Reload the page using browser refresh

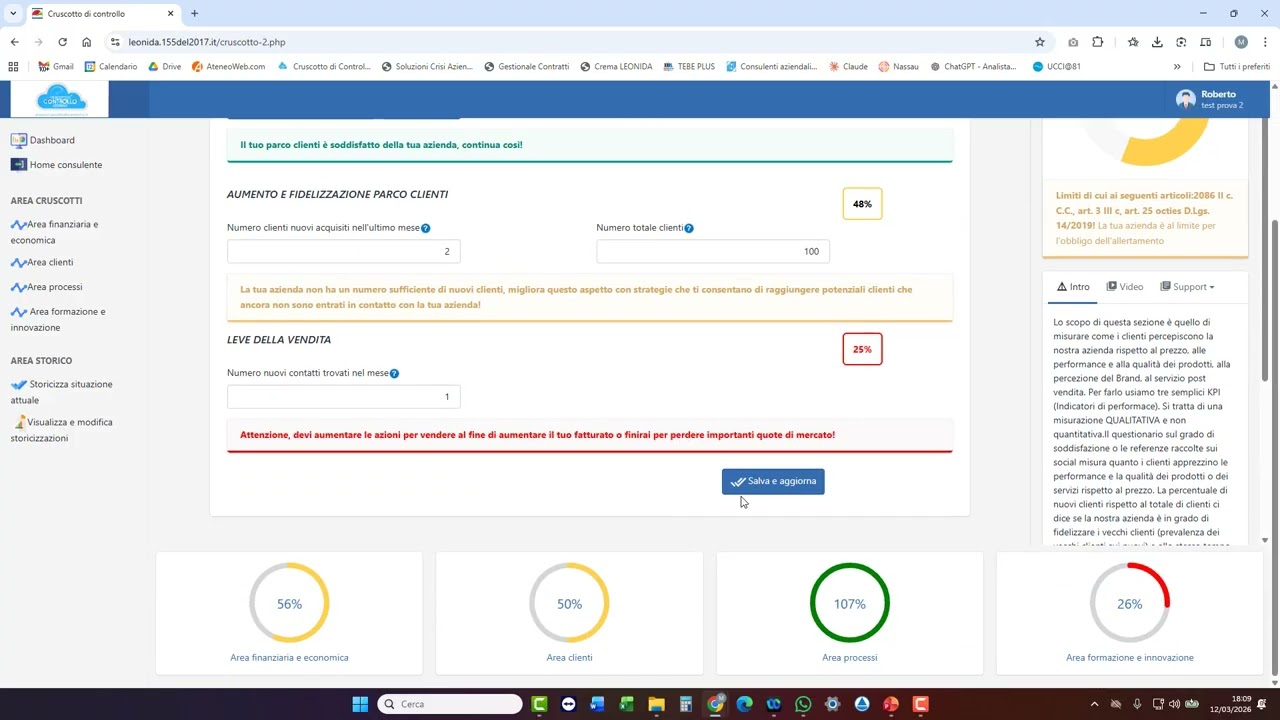(62, 42)
